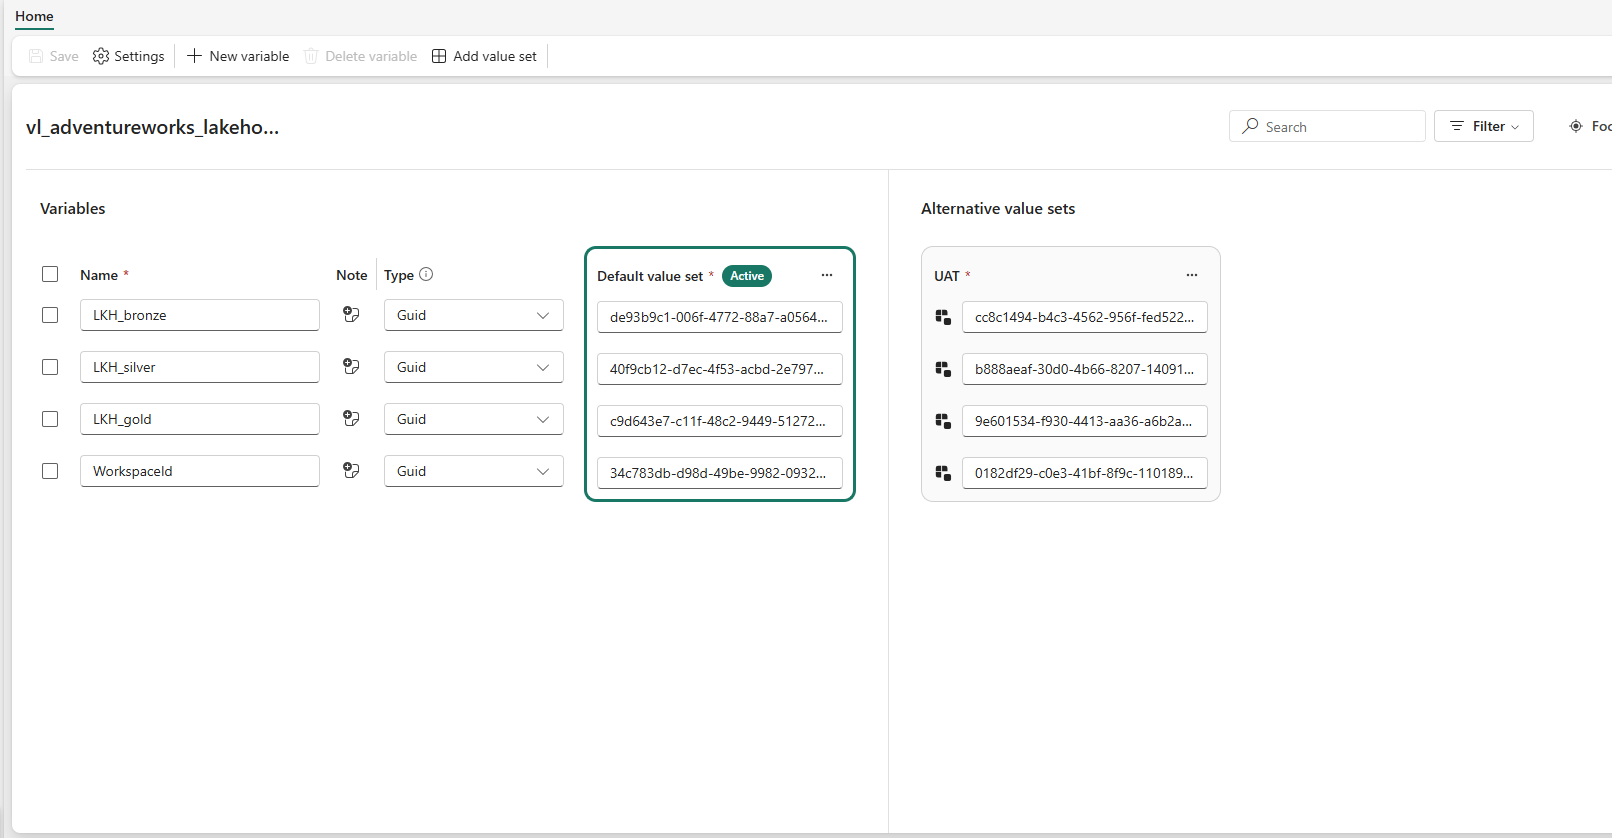
Task: Edit the LKH_gold name field
Action: [x=200, y=419]
